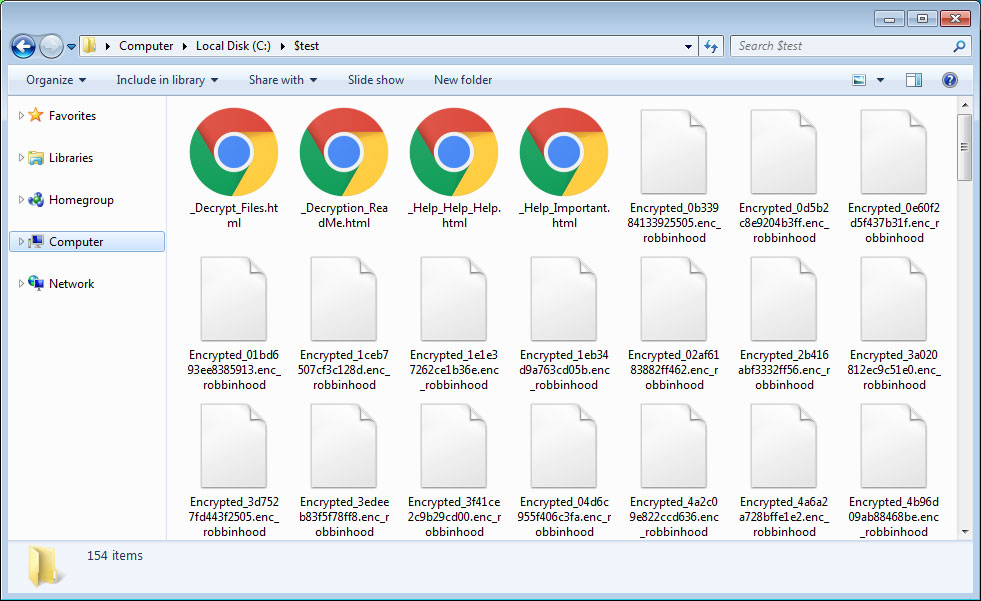Open the _Help_Important.html file

(563, 152)
